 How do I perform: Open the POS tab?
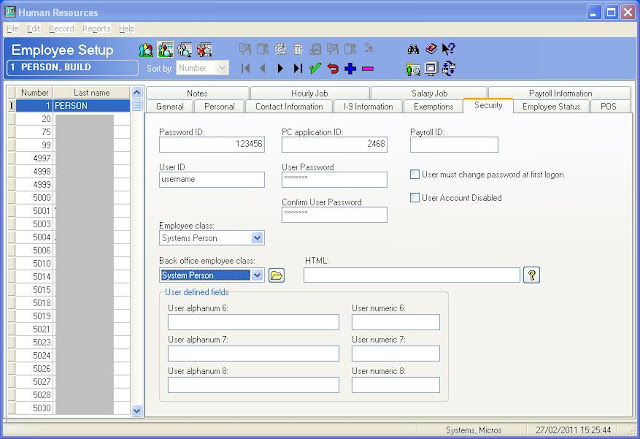click(608, 106)
